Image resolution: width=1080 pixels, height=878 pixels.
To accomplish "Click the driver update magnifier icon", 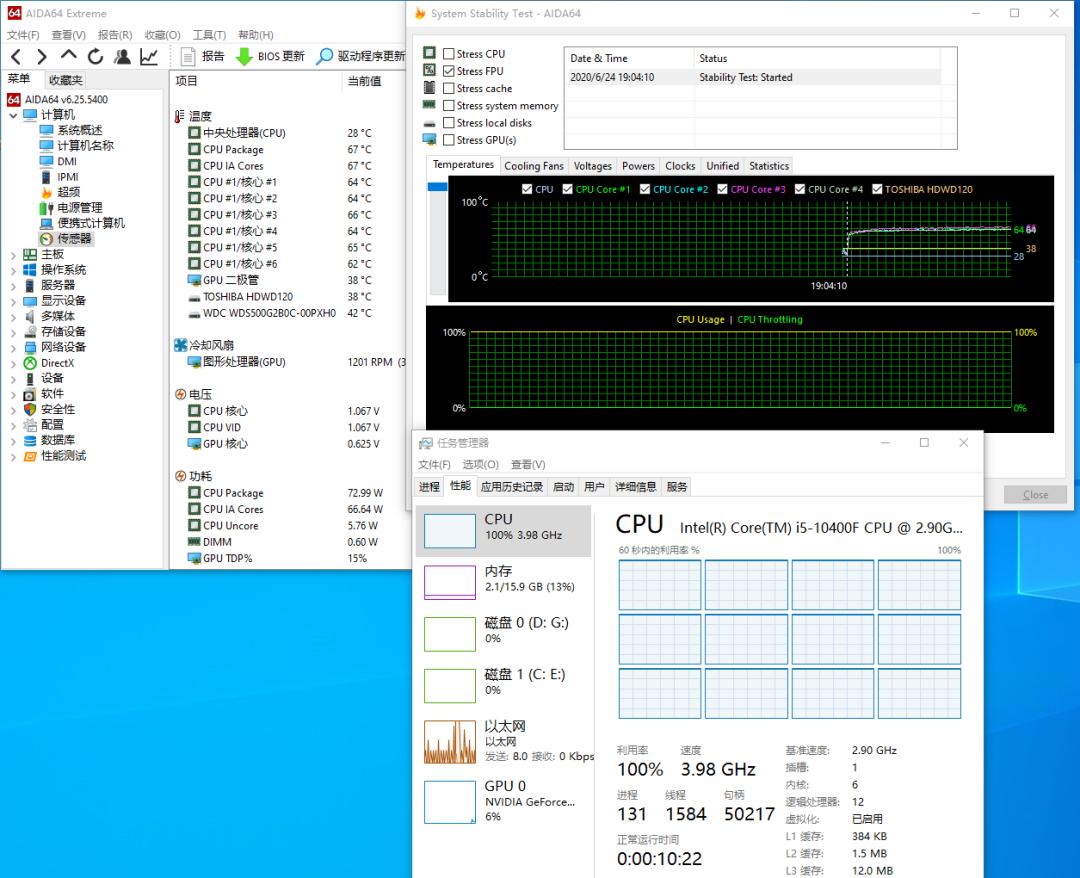I will coord(325,57).
